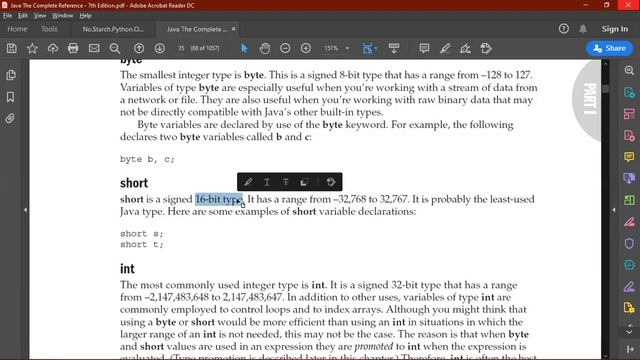Open the Window menu

click(x=62, y=16)
